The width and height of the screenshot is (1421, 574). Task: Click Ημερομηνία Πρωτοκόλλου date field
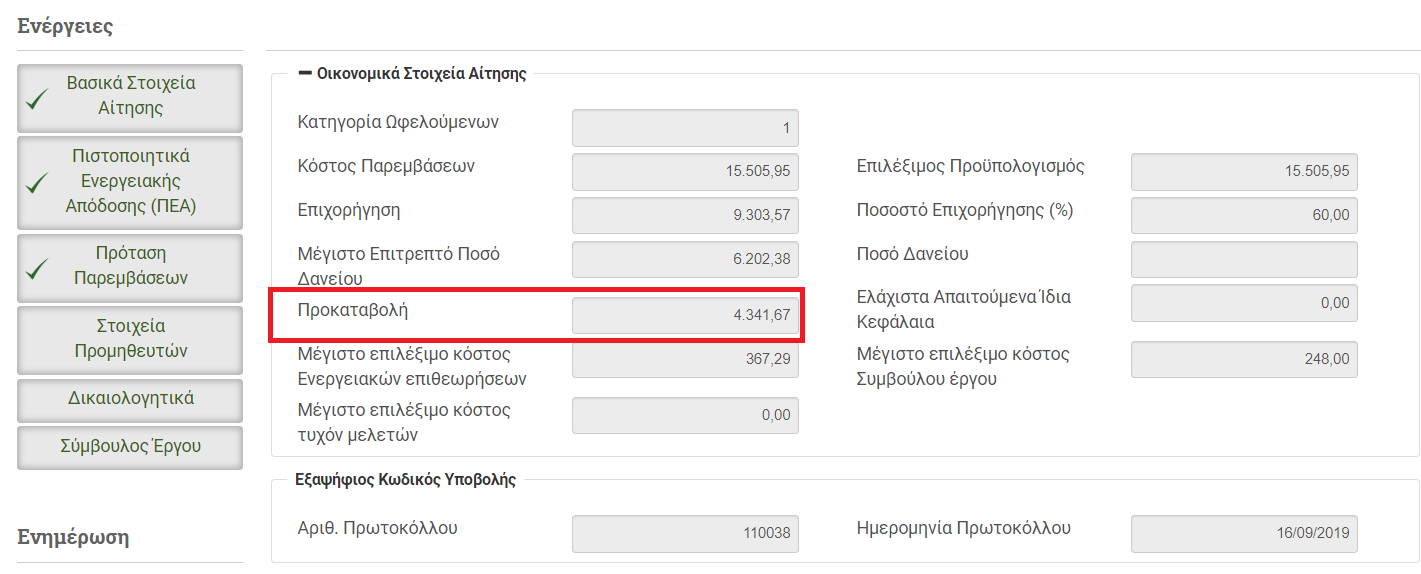1244,534
